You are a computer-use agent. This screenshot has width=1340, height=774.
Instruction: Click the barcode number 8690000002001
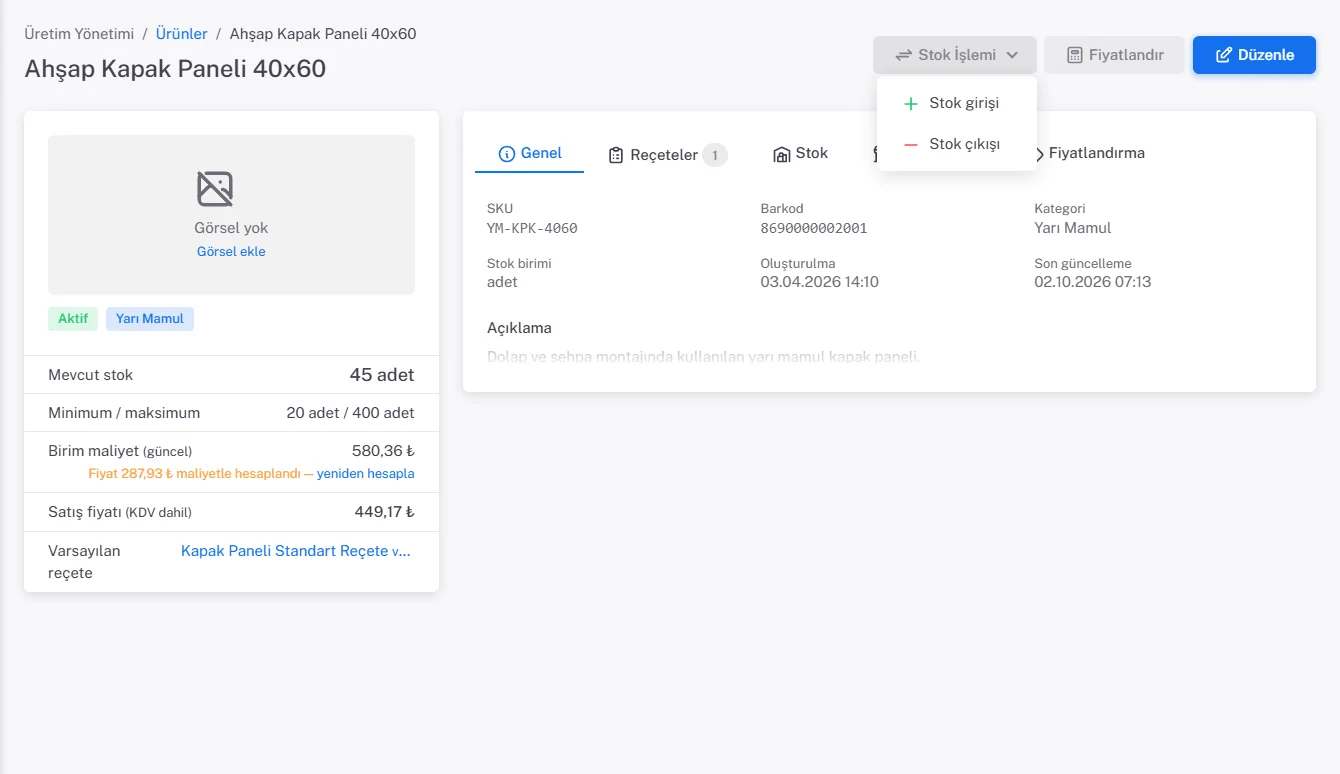tap(814, 228)
